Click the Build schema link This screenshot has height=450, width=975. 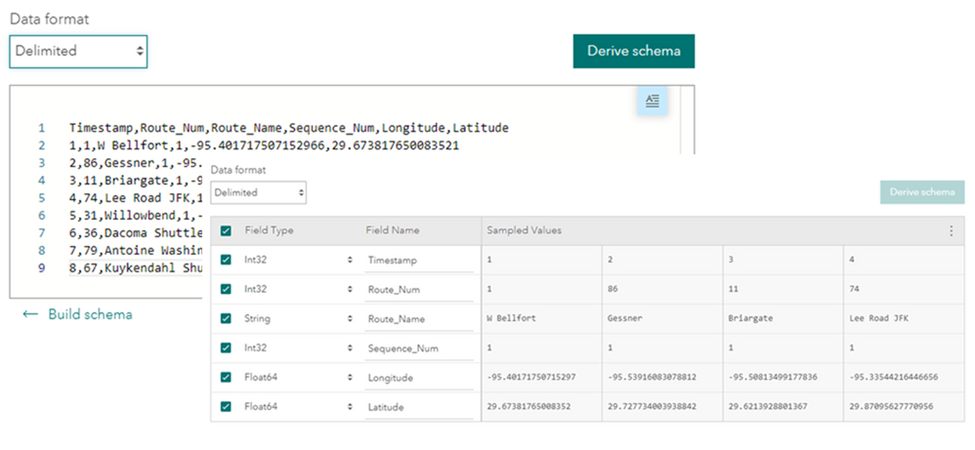point(90,314)
